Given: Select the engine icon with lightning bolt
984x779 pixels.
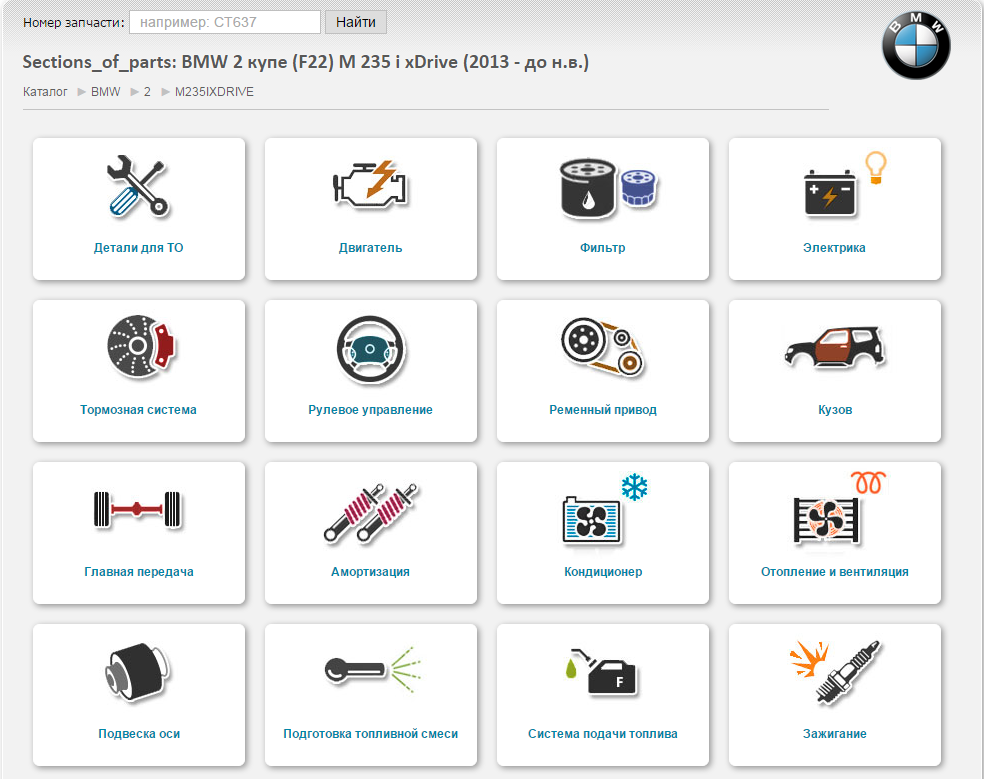Looking at the screenshot, I should point(370,184).
